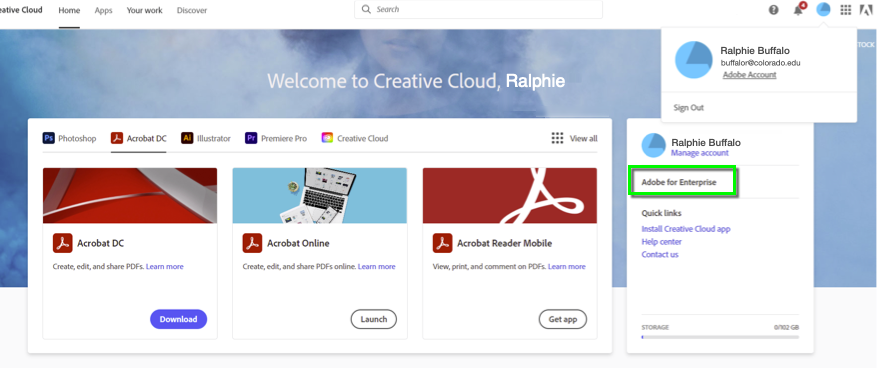Select the Photoshop app tab
The width and height of the screenshot is (877, 368).
69,138
